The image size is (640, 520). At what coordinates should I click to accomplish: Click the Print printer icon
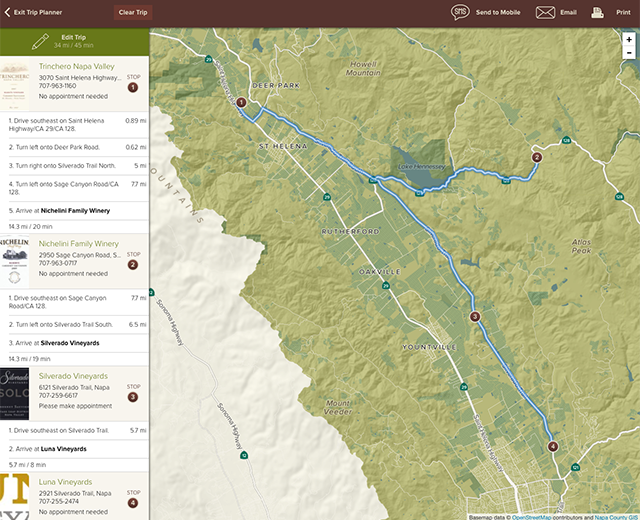click(x=598, y=12)
